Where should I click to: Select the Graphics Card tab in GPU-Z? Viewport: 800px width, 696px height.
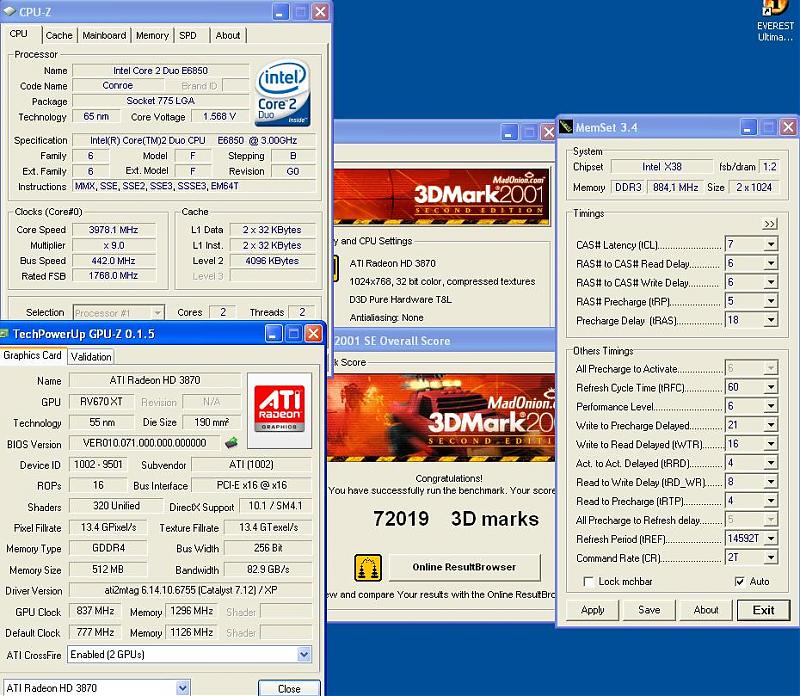(32, 355)
